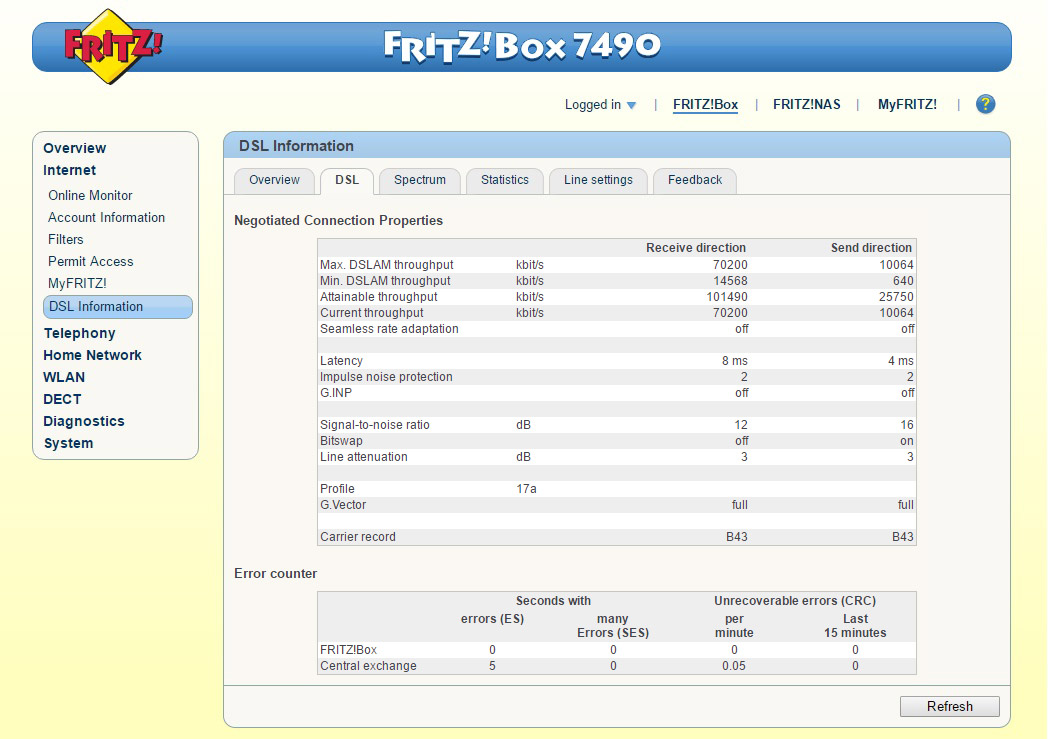Go to Filters under Internet
The height and width of the screenshot is (739, 1048).
click(66, 239)
